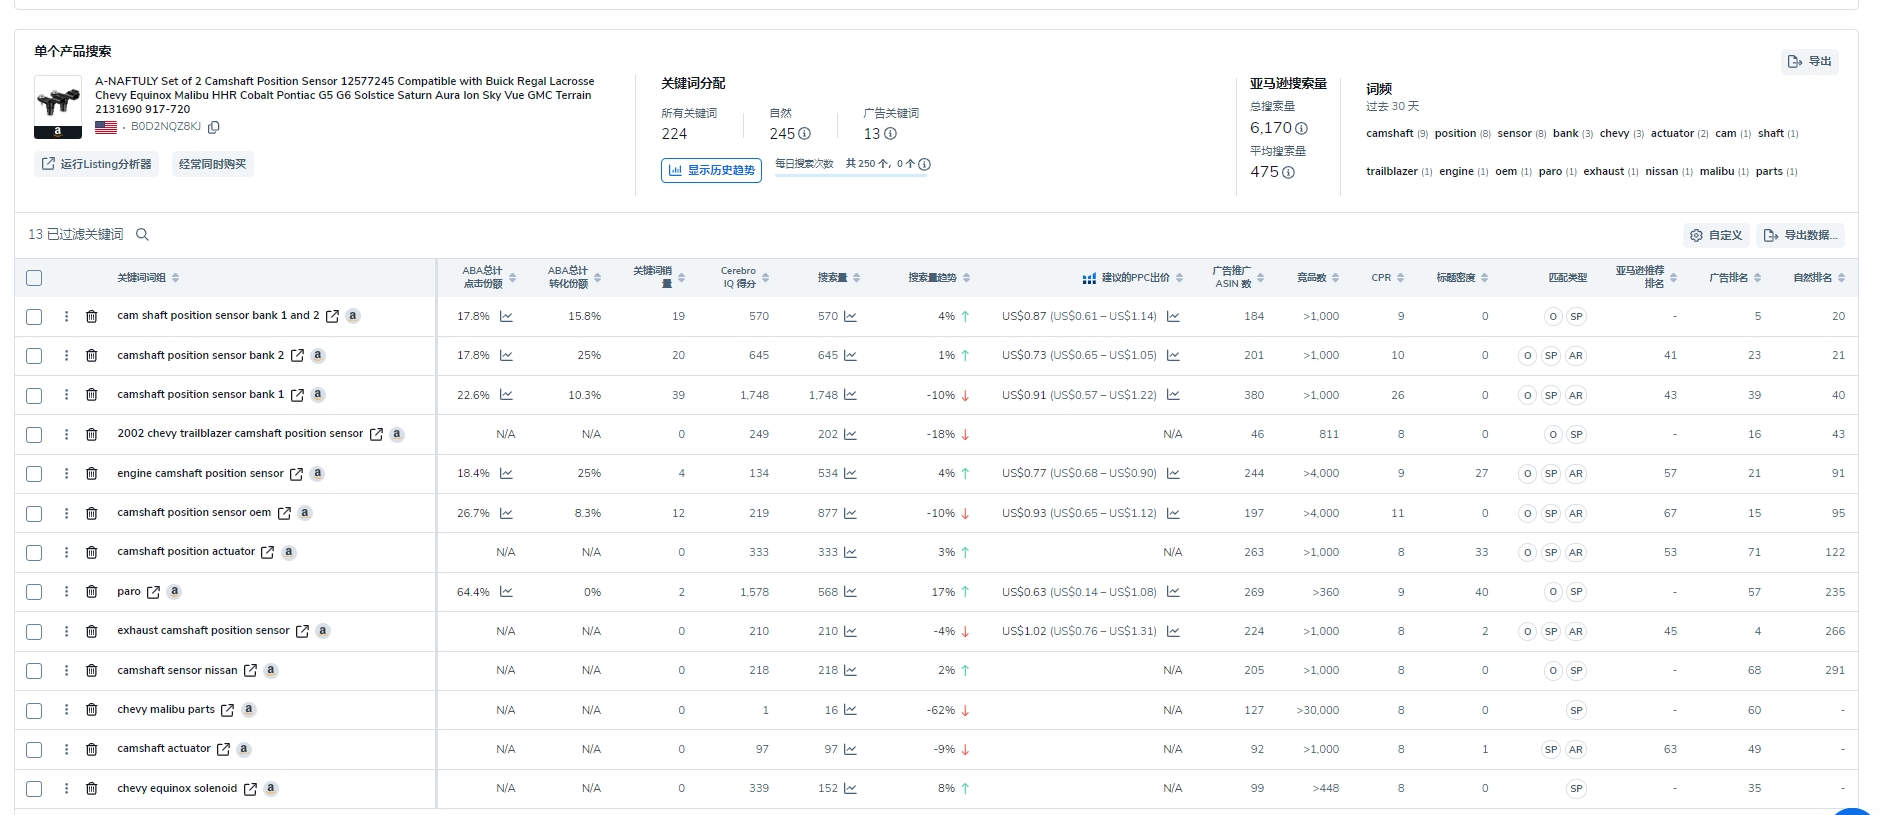
Task: Show search volume chart for 1,748
Action: coord(850,395)
